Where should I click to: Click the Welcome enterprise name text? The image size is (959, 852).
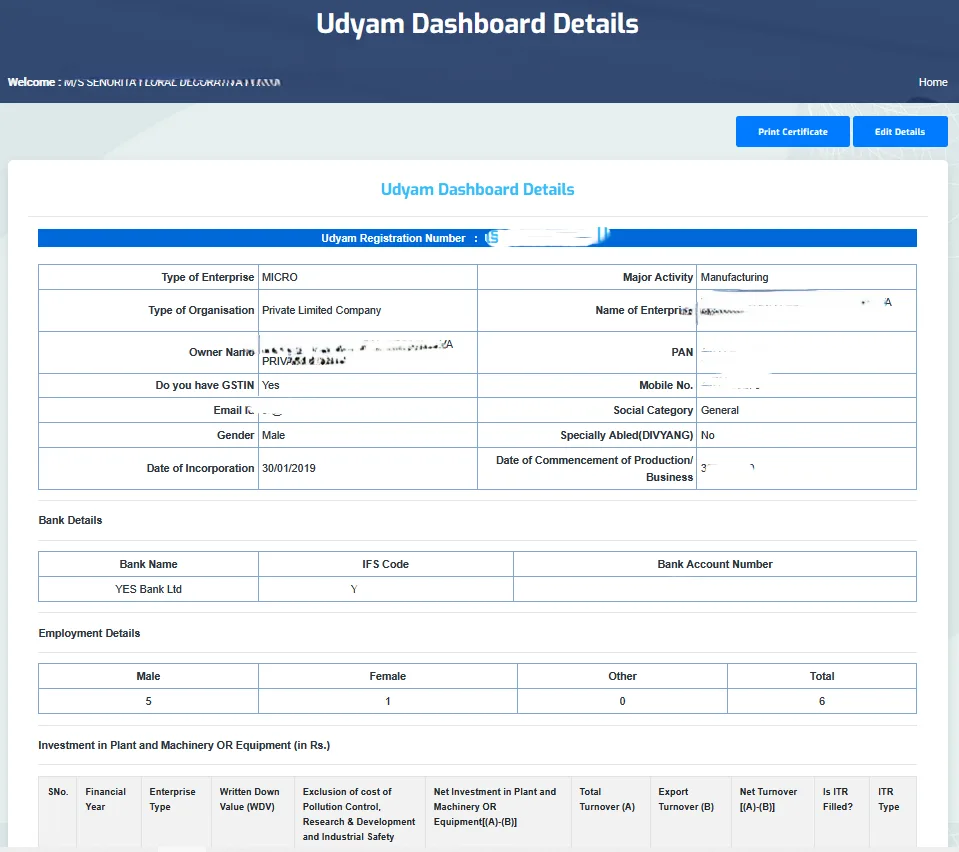tap(172, 82)
